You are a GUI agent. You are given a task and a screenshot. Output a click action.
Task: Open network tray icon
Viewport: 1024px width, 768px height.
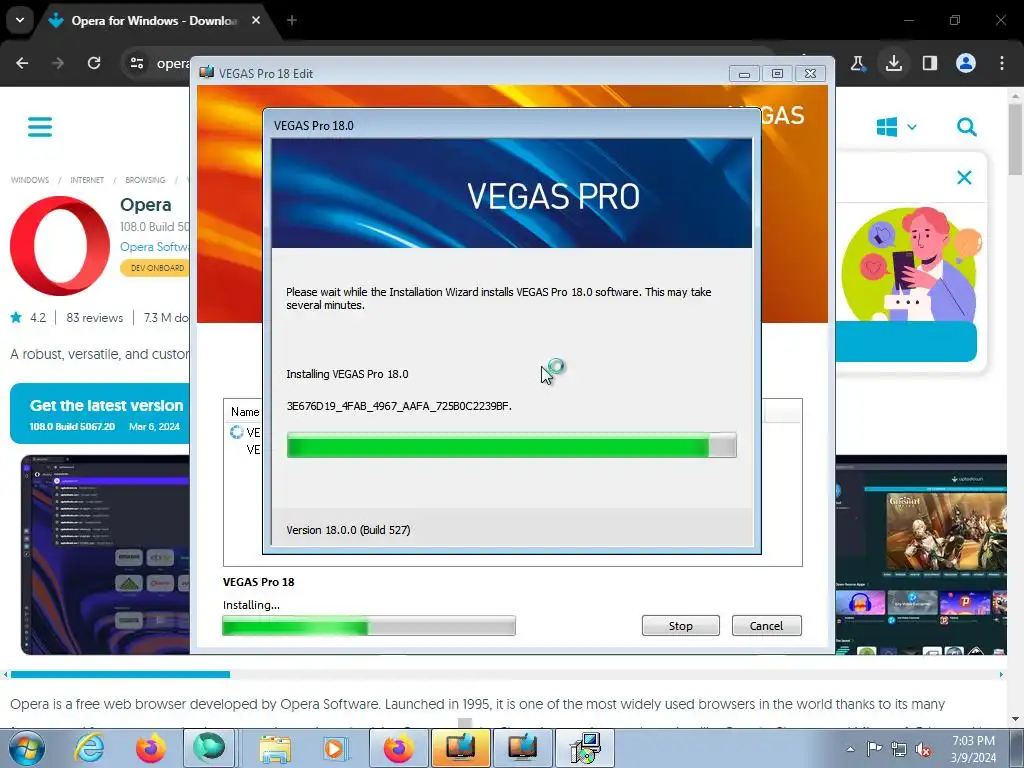(899, 749)
